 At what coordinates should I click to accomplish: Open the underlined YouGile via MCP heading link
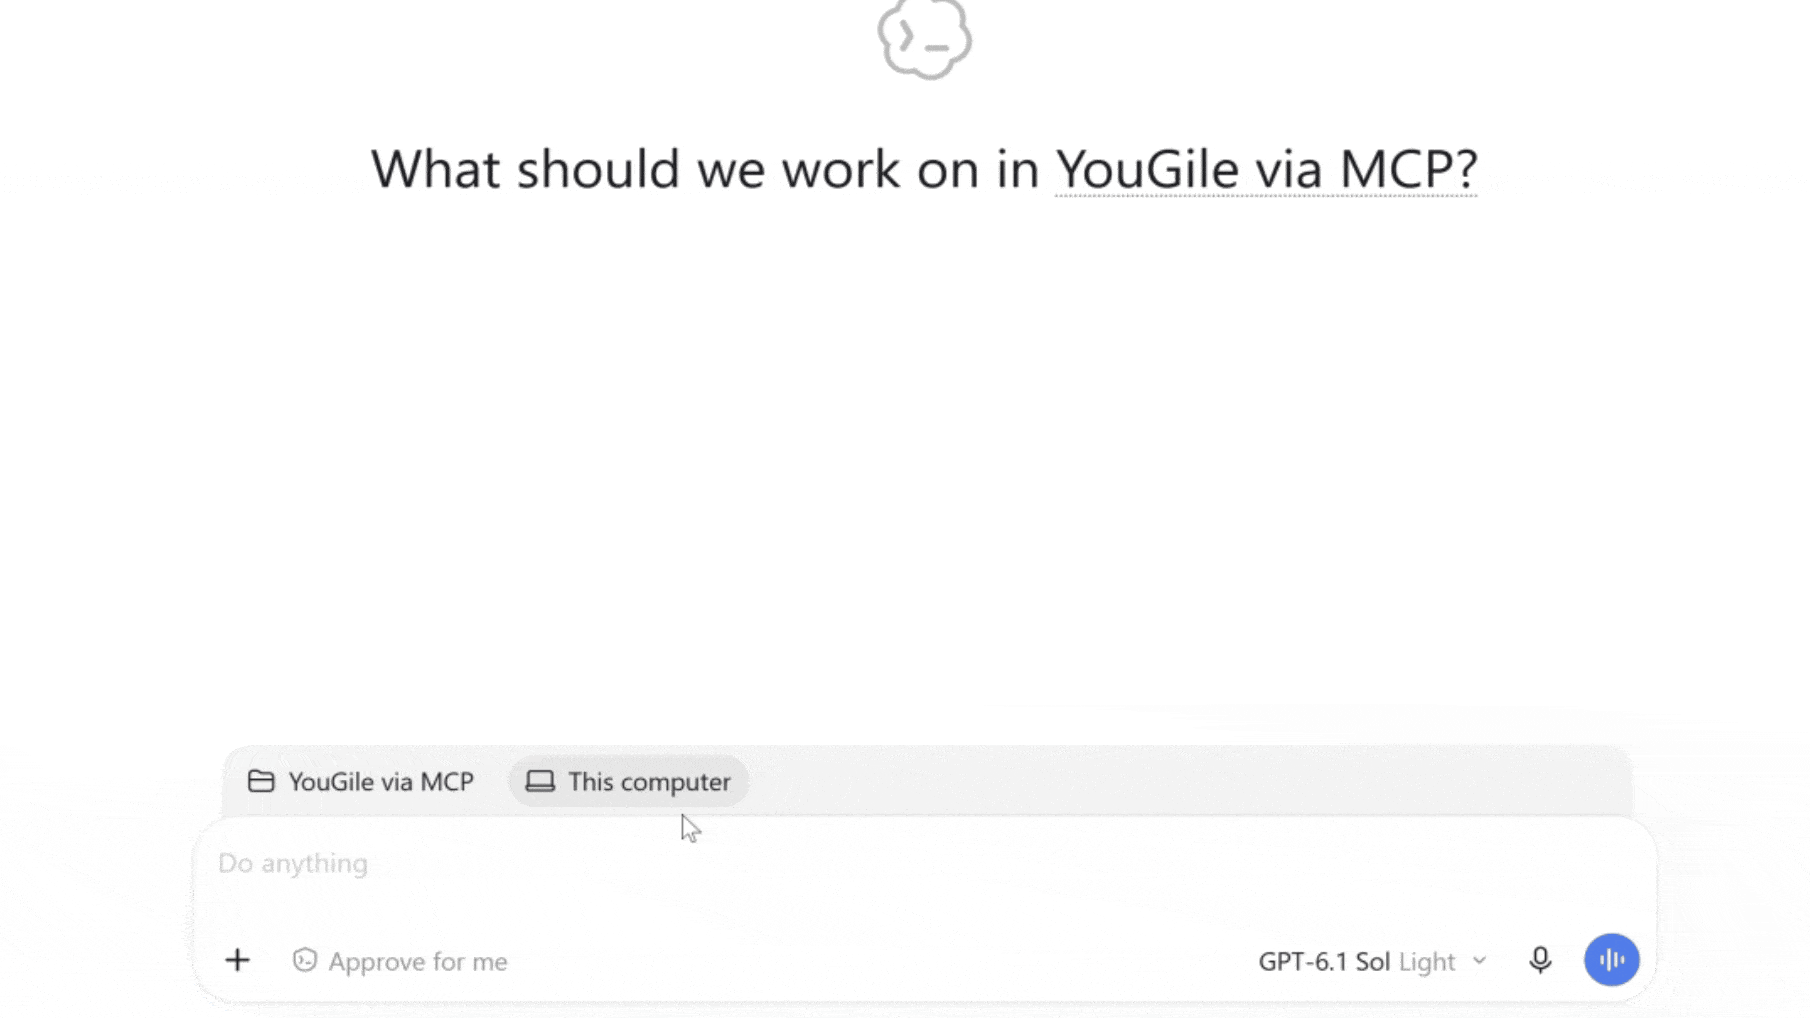pos(1266,168)
